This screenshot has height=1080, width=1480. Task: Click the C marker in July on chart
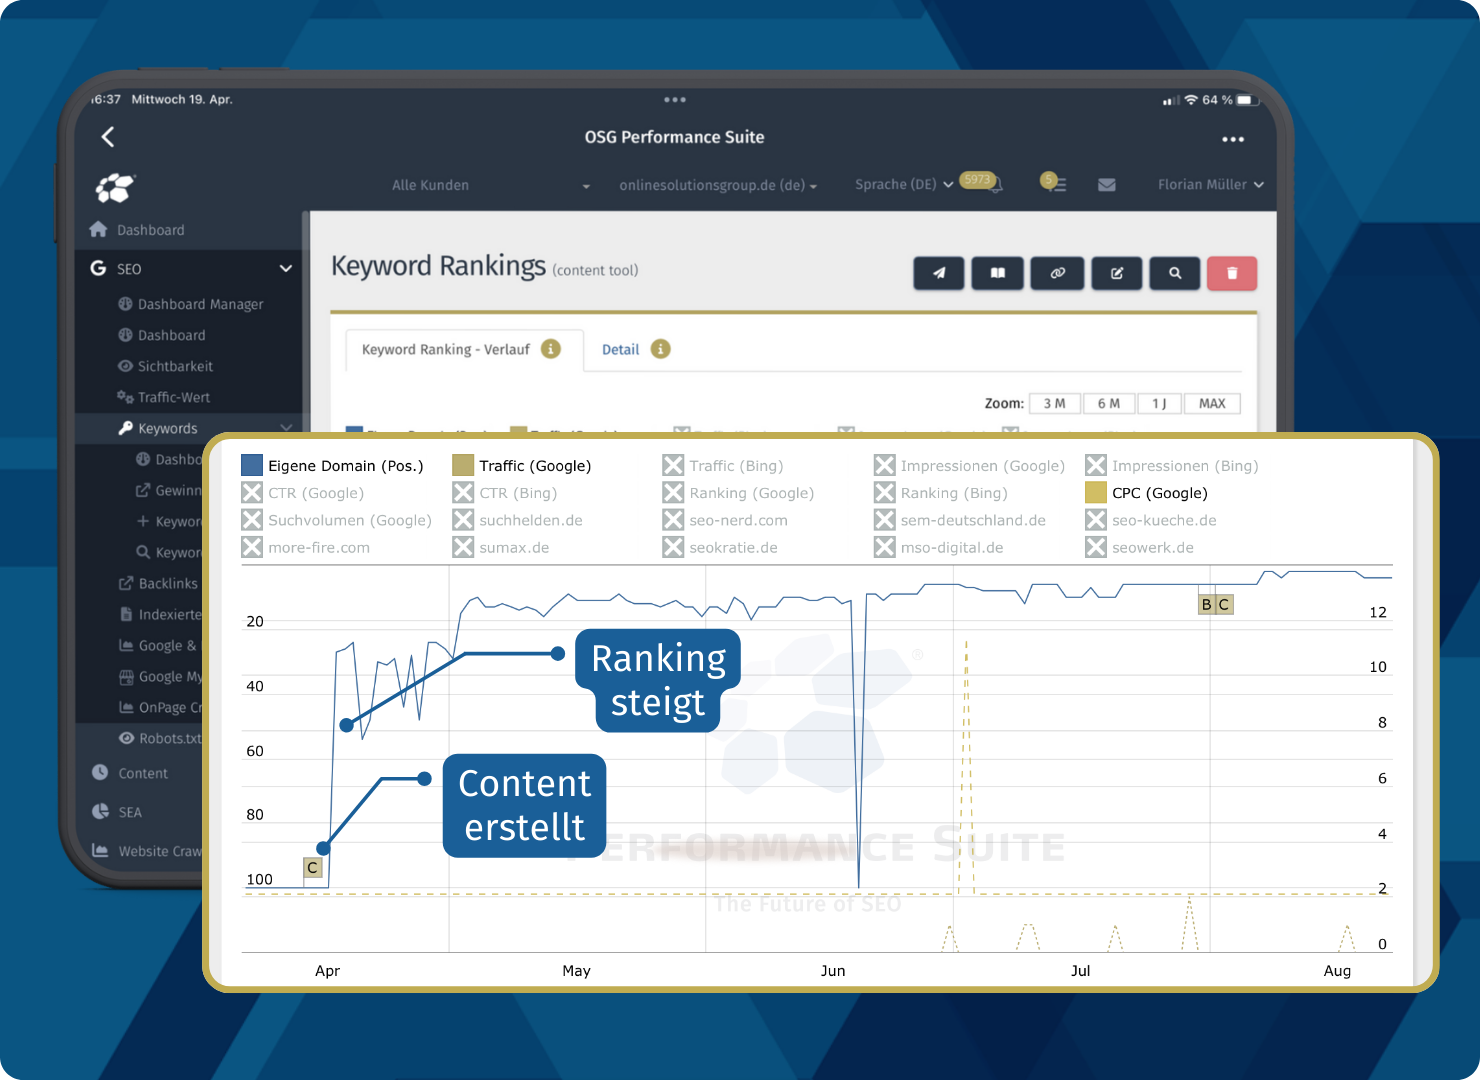point(1224,604)
